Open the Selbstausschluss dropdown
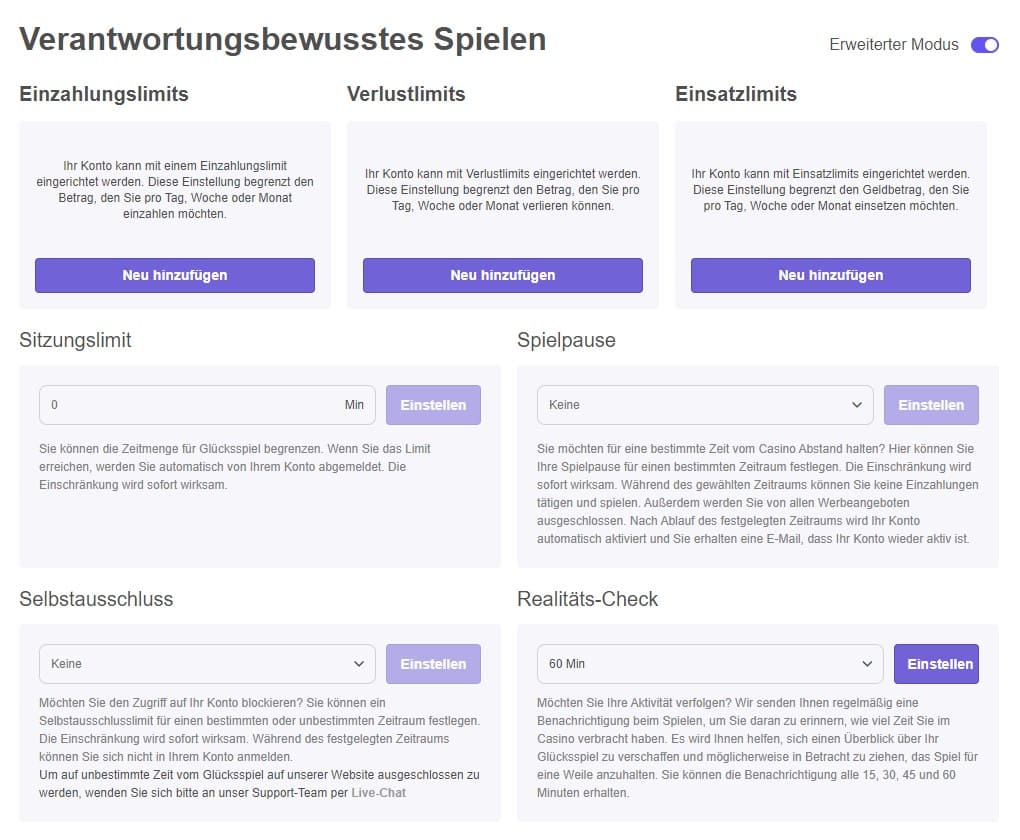The image size is (1020, 840). pos(207,663)
